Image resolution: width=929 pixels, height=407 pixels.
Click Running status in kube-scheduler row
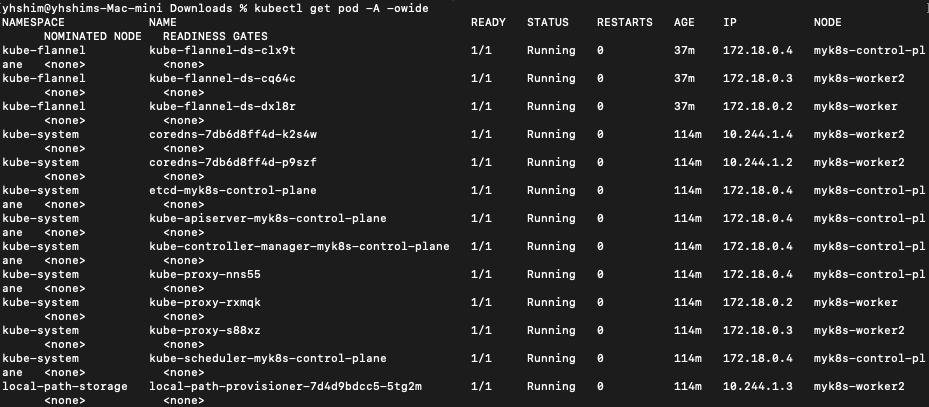(x=551, y=358)
